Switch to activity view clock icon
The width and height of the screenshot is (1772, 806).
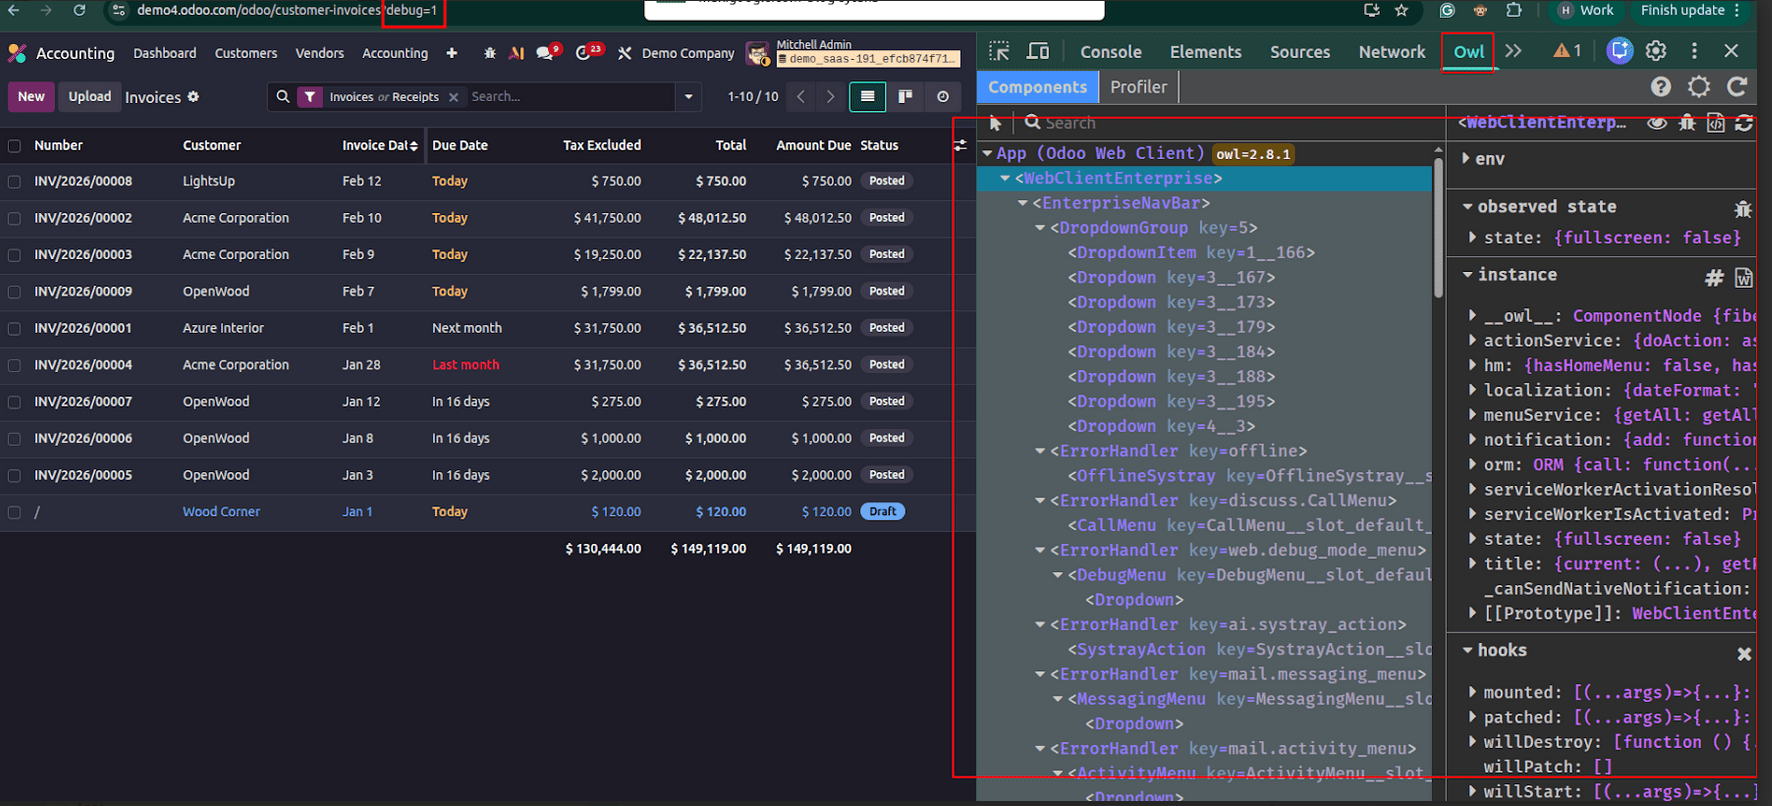(942, 96)
